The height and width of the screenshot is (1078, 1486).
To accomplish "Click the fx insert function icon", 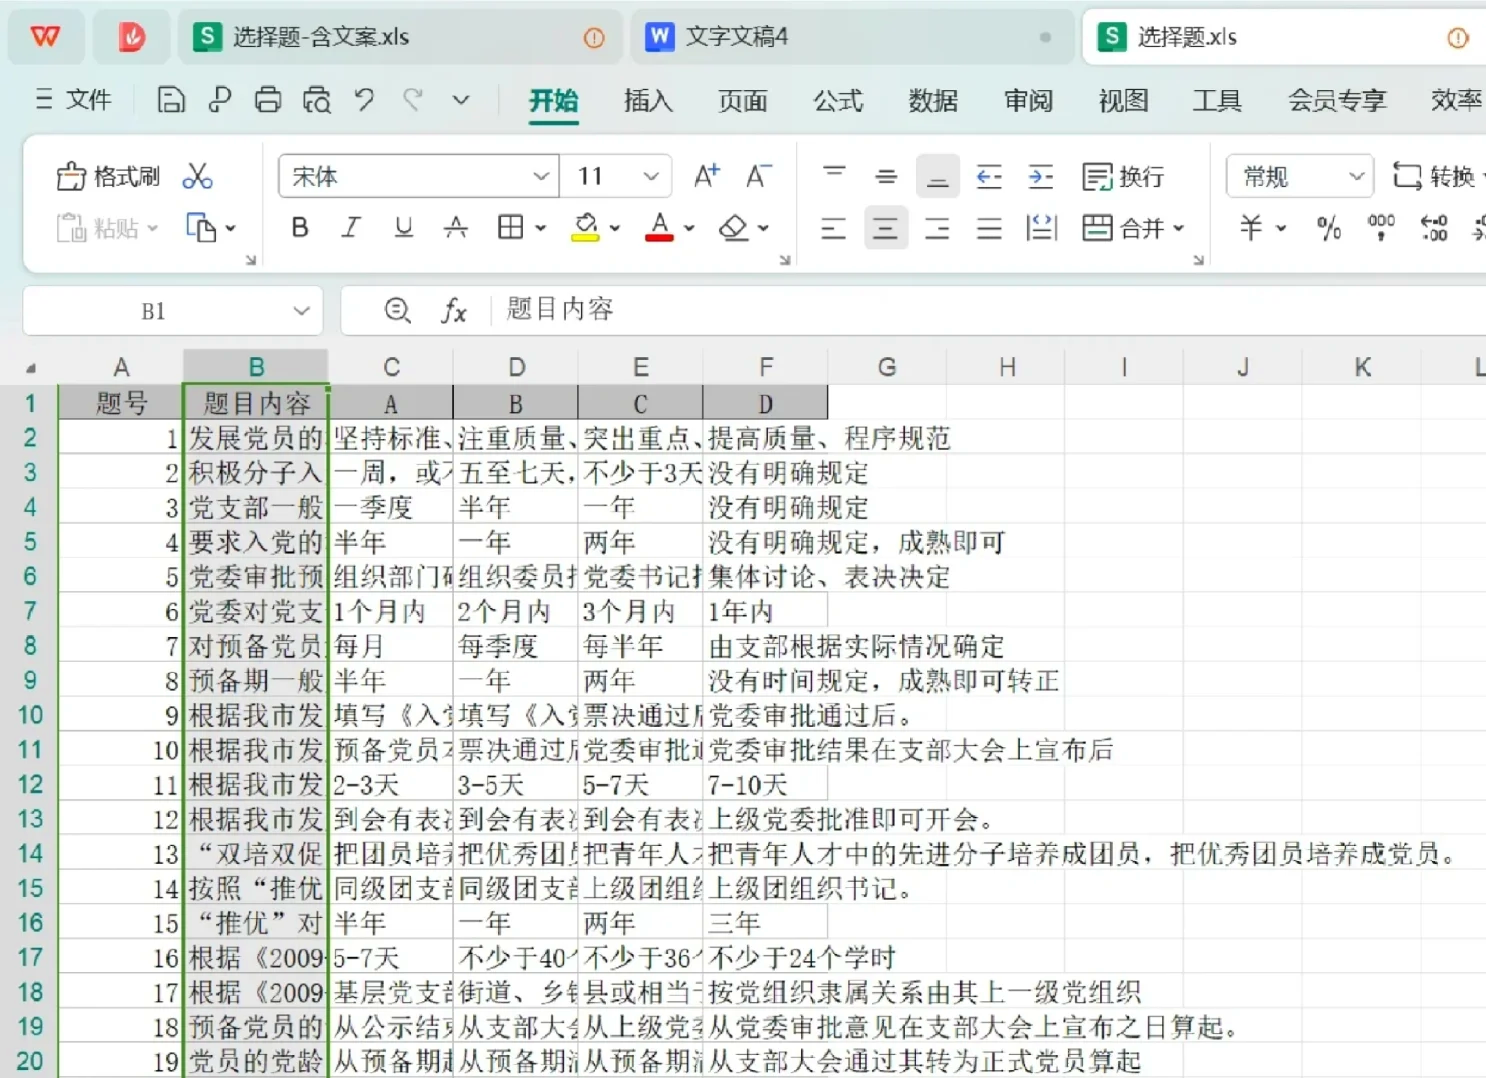I will click(x=454, y=311).
